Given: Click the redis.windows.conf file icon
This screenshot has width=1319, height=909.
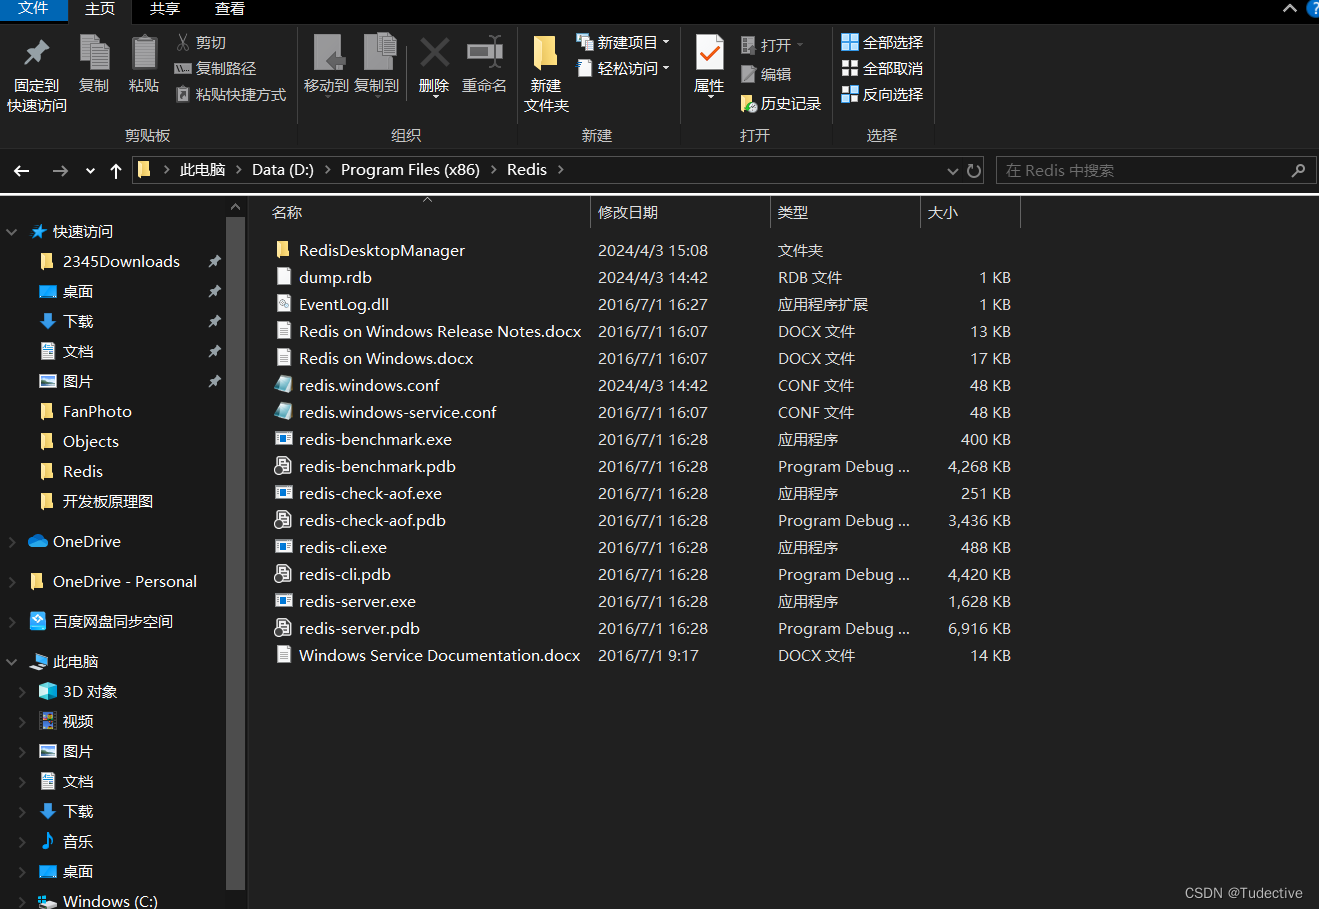Looking at the screenshot, I should [284, 385].
